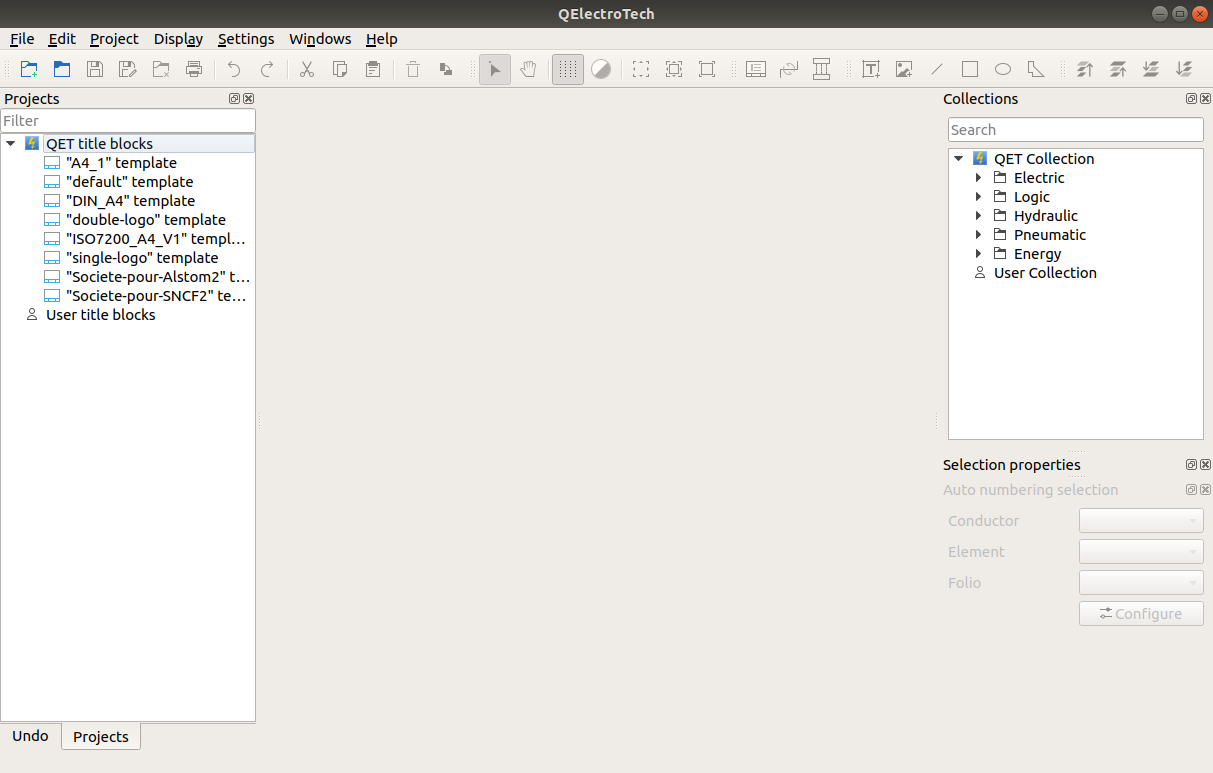Screen dimensions: 1213x773
Task: Expand the Logic folder
Action: (979, 197)
